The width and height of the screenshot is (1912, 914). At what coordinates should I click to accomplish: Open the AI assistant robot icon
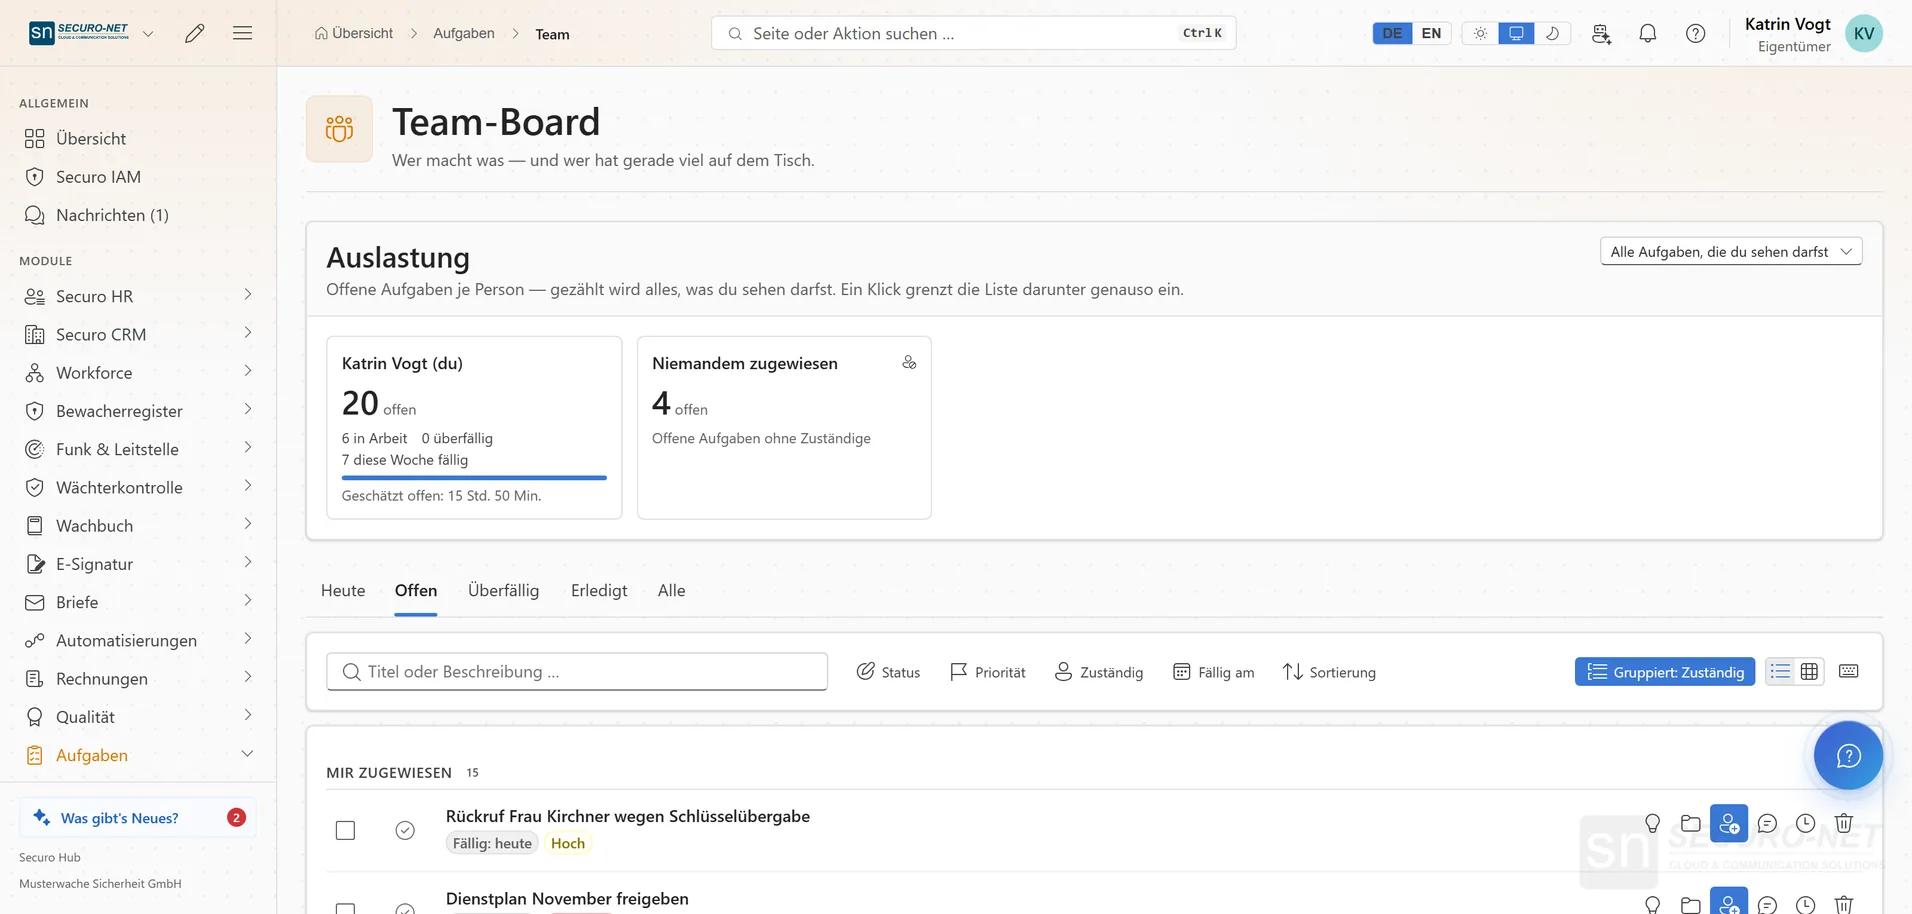click(1601, 33)
